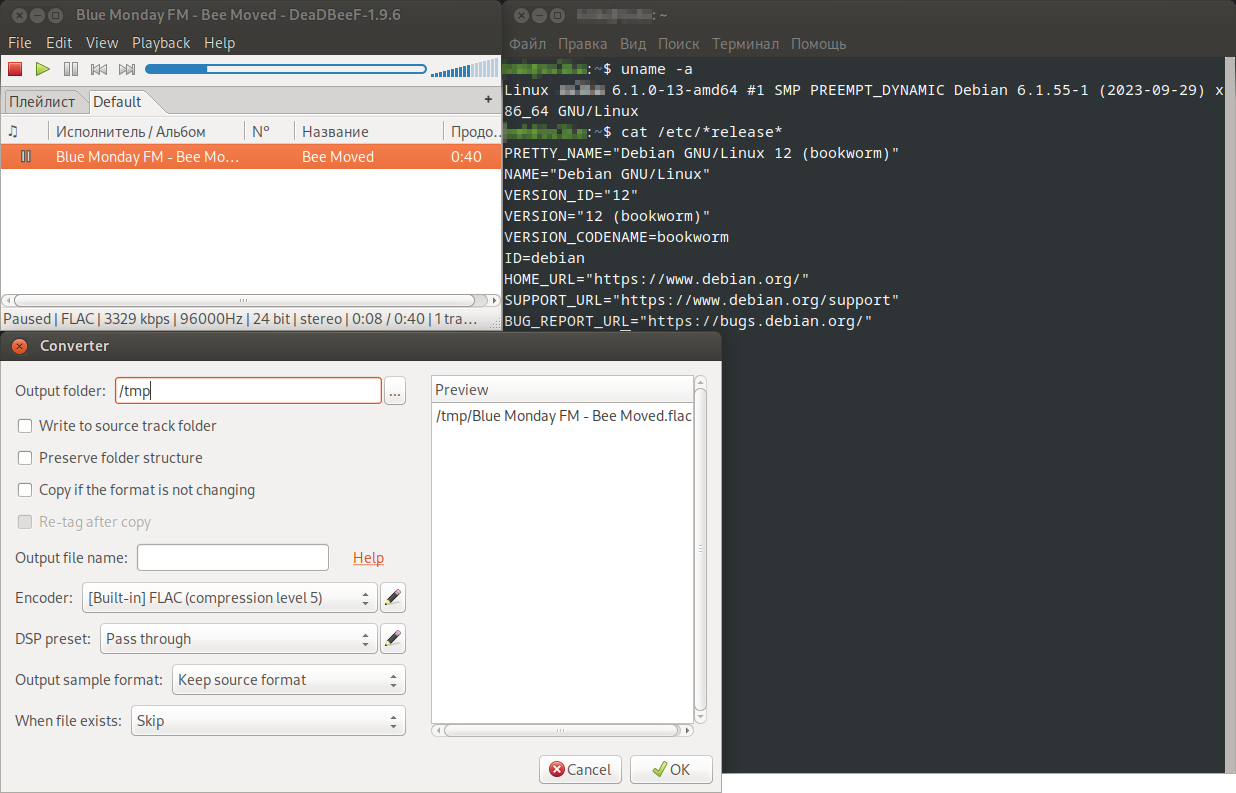Check Copy if the format is not changing
The height and width of the screenshot is (793, 1236).
point(25,490)
